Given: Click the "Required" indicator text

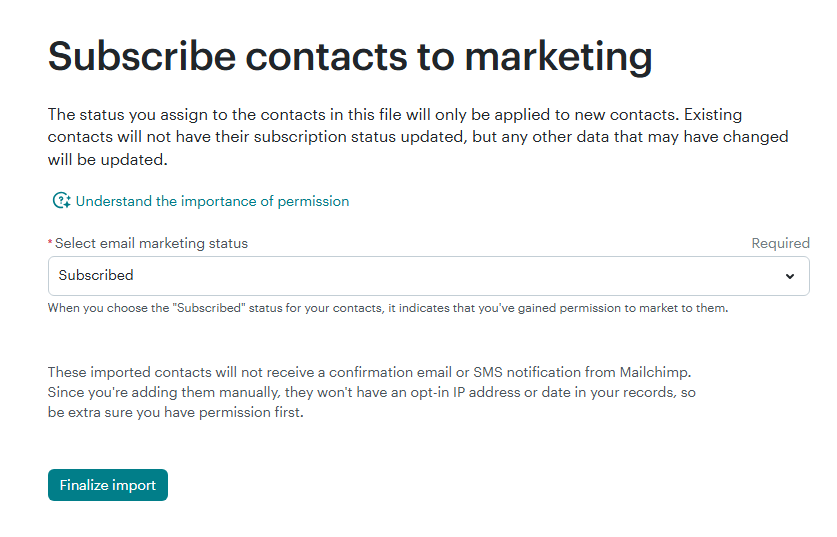Looking at the screenshot, I should (x=780, y=243).
